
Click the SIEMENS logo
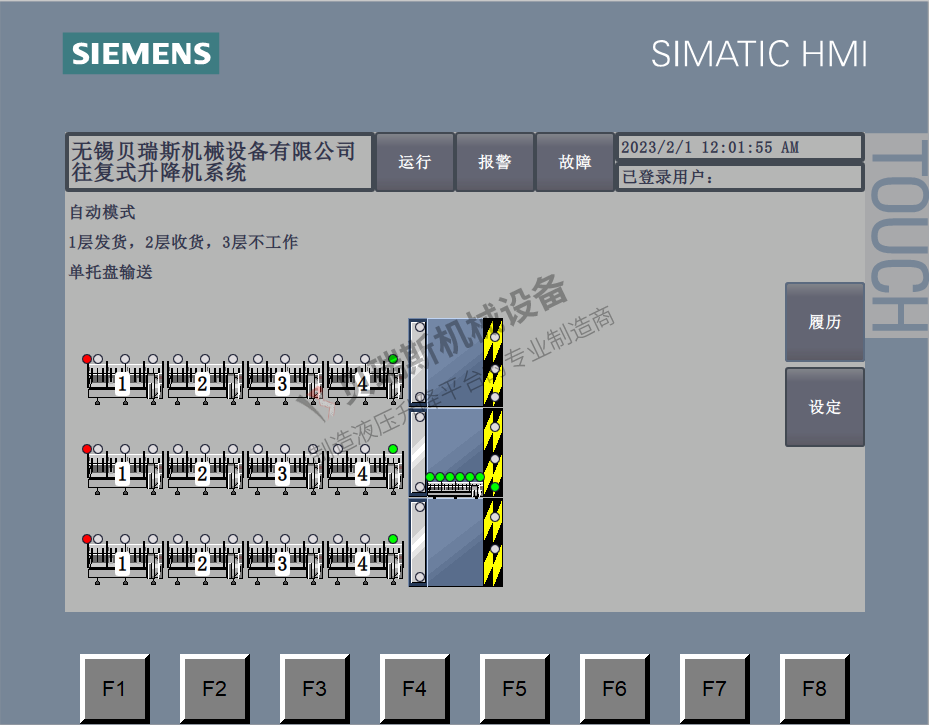[x=141, y=53]
